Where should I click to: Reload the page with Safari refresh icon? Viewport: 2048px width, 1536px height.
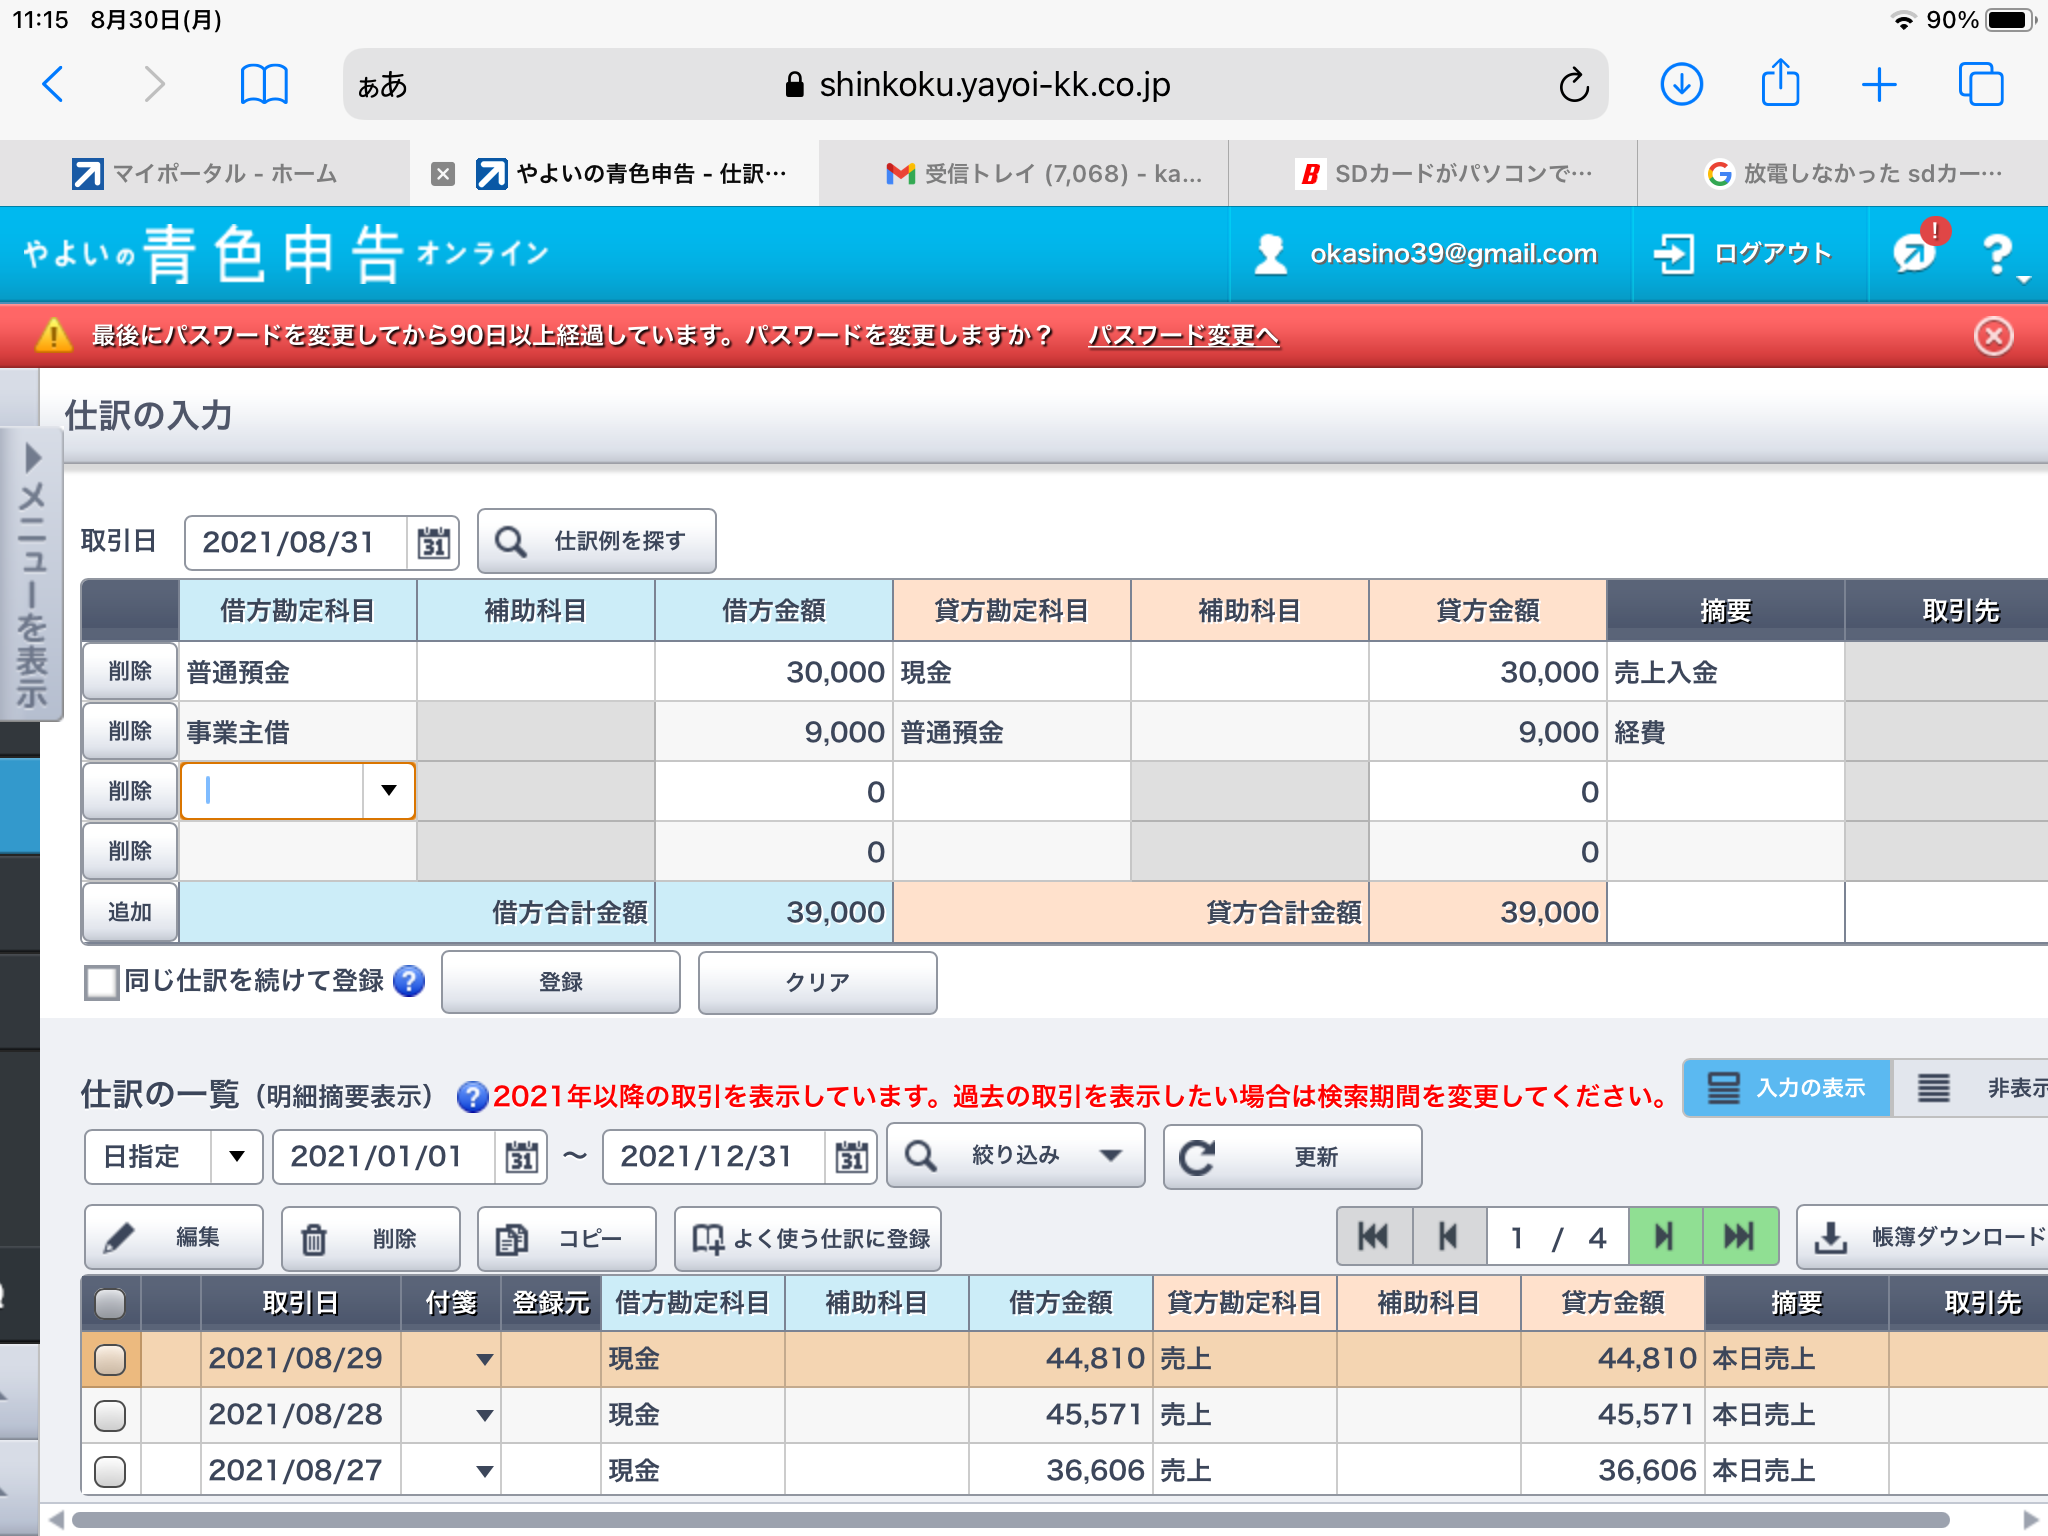click(x=1573, y=85)
